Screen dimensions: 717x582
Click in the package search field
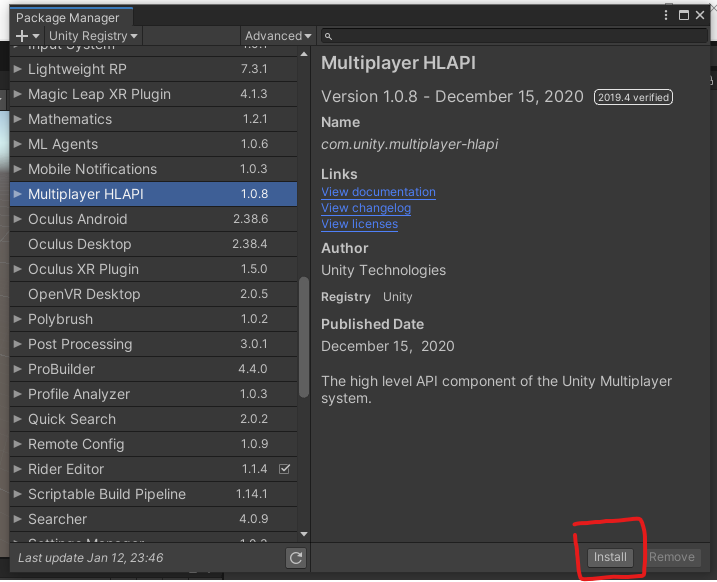coord(514,36)
